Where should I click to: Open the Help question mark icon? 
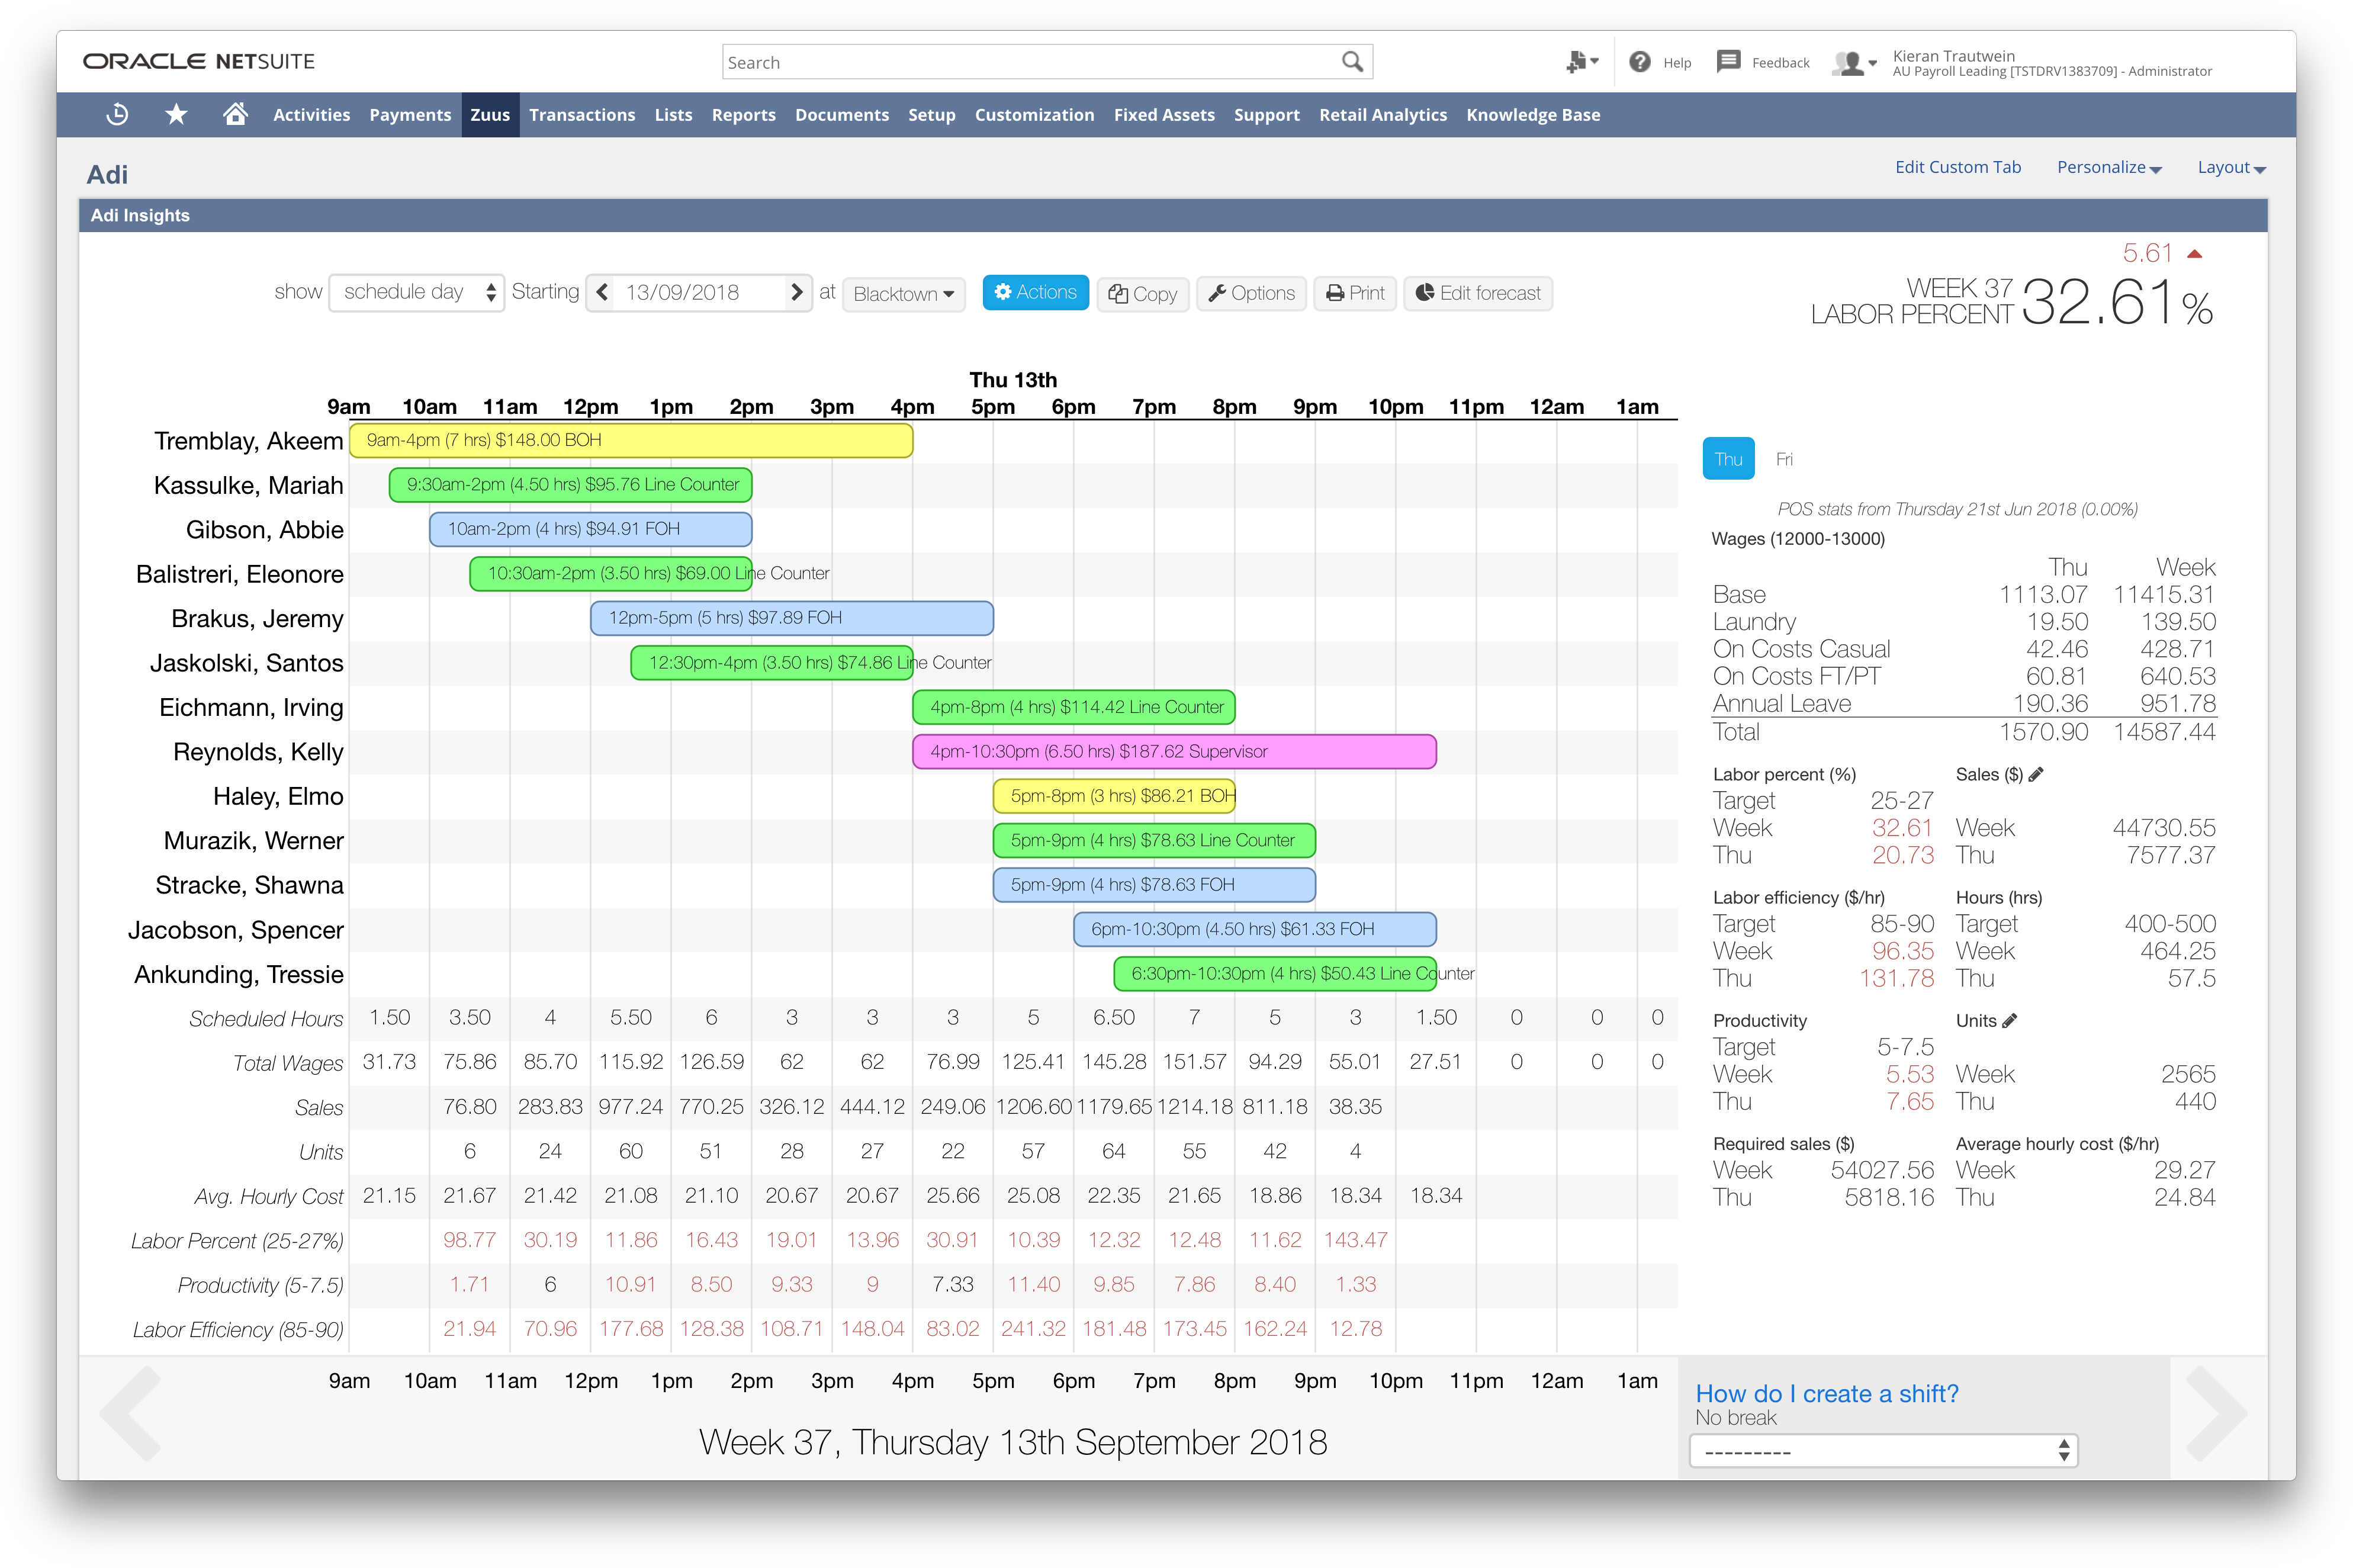pyautogui.click(x=1639, y=62)
